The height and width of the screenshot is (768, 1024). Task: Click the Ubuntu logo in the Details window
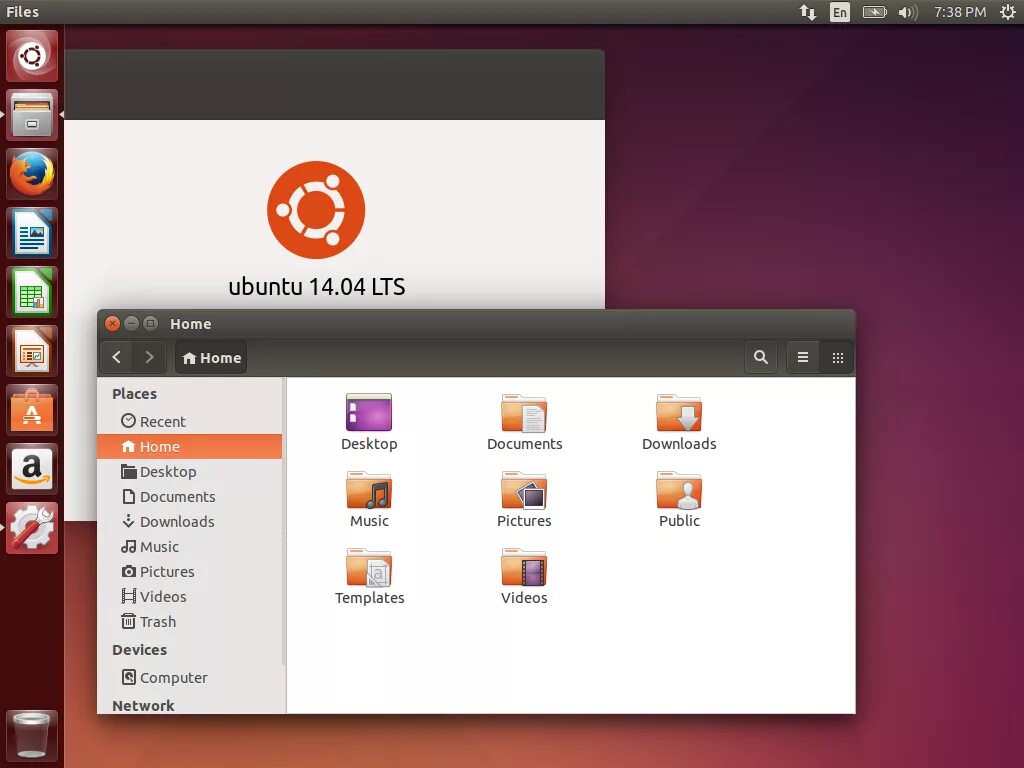tap(316, 210)
